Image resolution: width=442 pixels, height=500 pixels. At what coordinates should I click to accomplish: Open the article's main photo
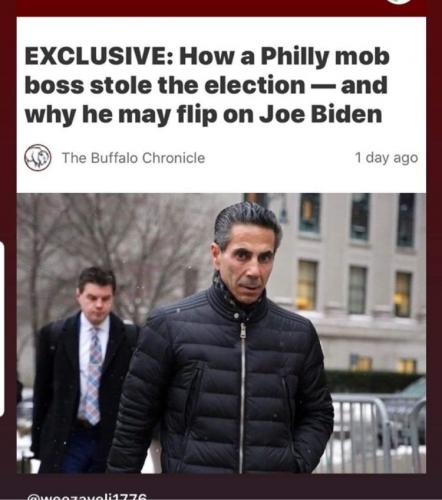coord(221,333)
